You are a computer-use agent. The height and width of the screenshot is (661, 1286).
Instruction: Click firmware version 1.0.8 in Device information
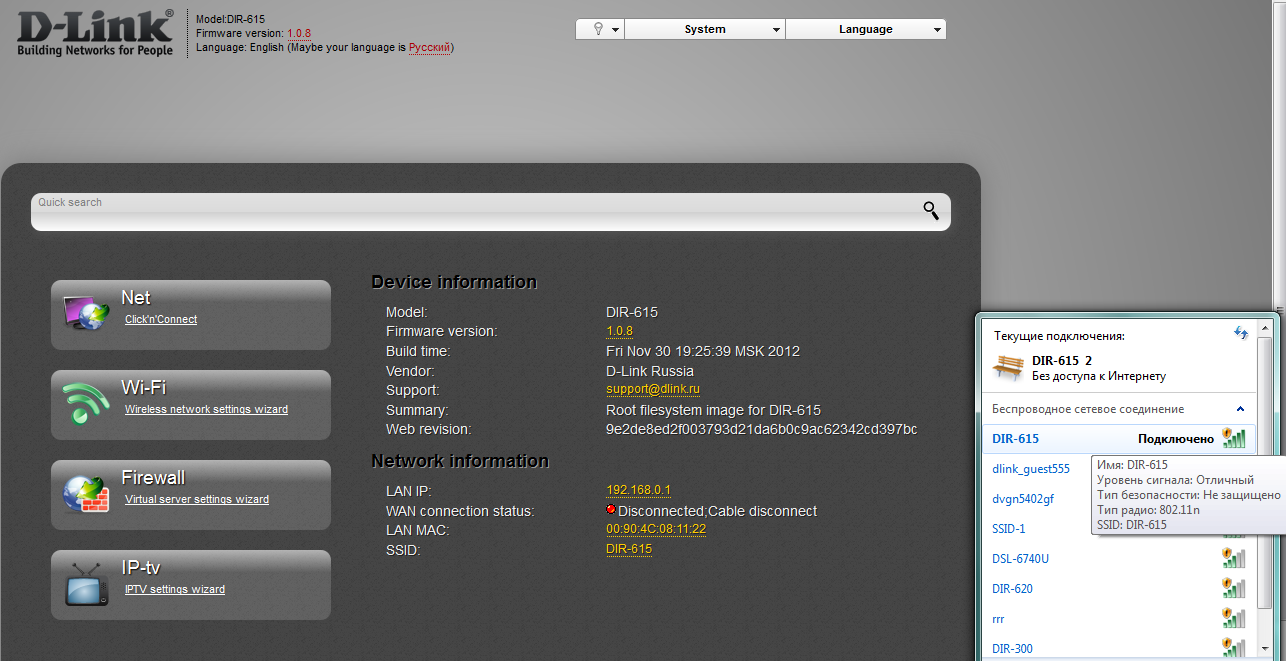point(619,331)
